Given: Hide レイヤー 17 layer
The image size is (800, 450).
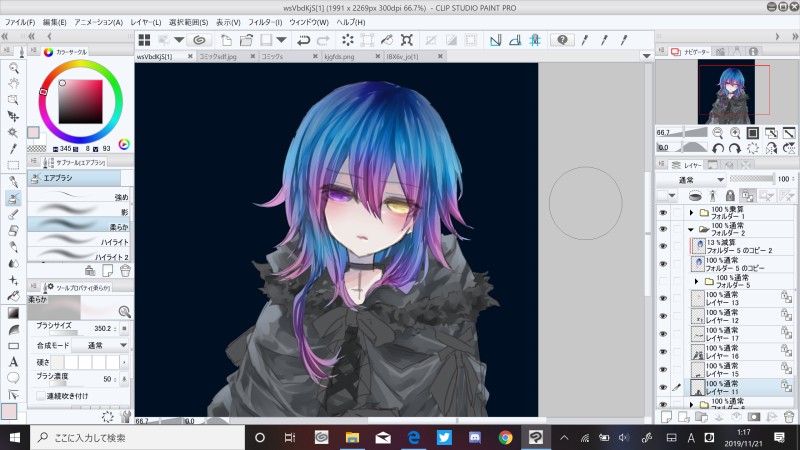Looking at the screenshot, I should [663, 334].
